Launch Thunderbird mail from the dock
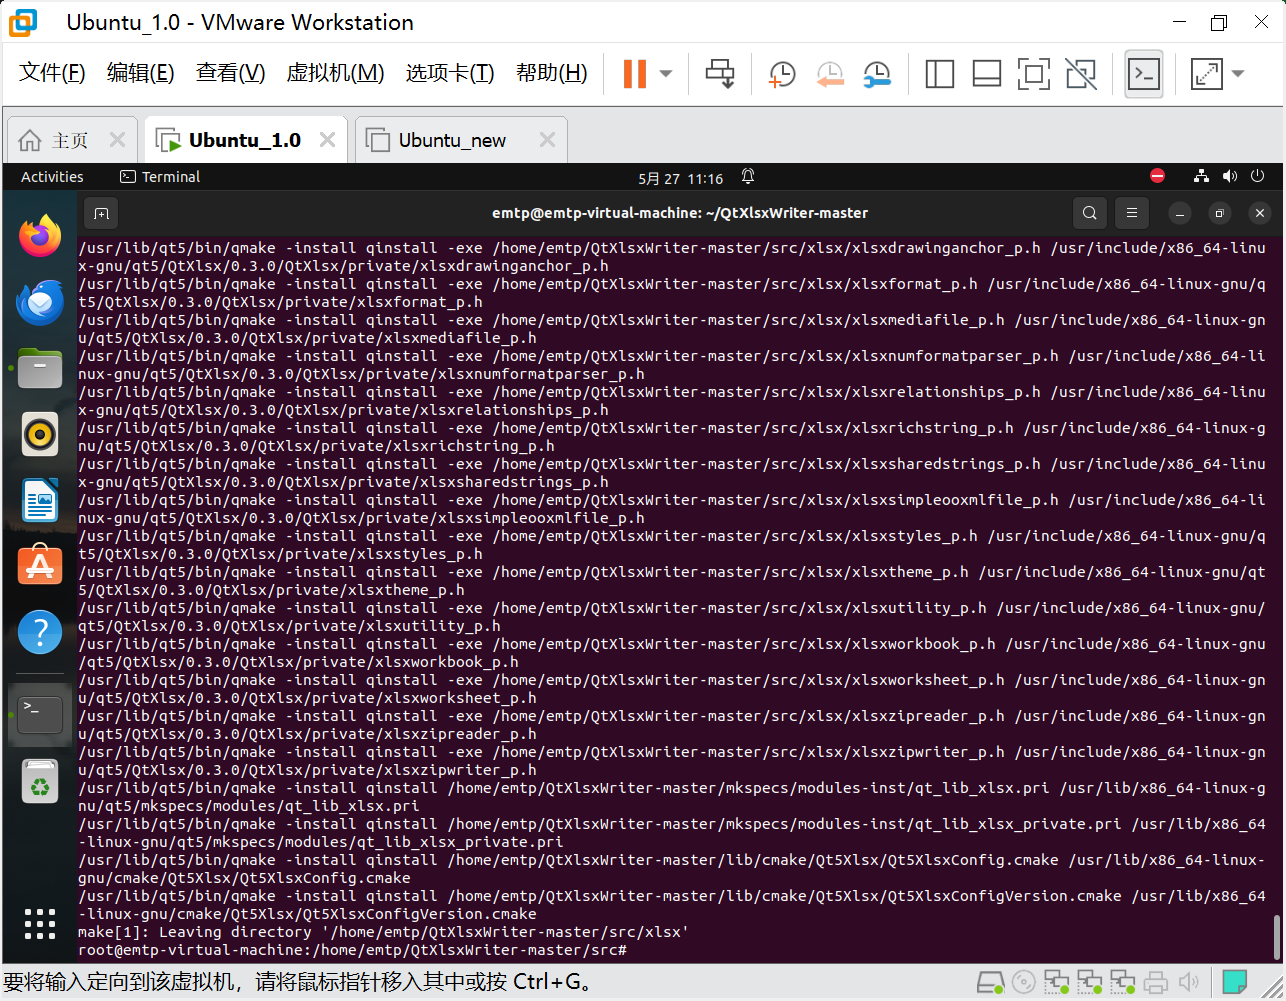Image resolution: width=1286 pixels, height=1001 pixels. click(40, 302)
